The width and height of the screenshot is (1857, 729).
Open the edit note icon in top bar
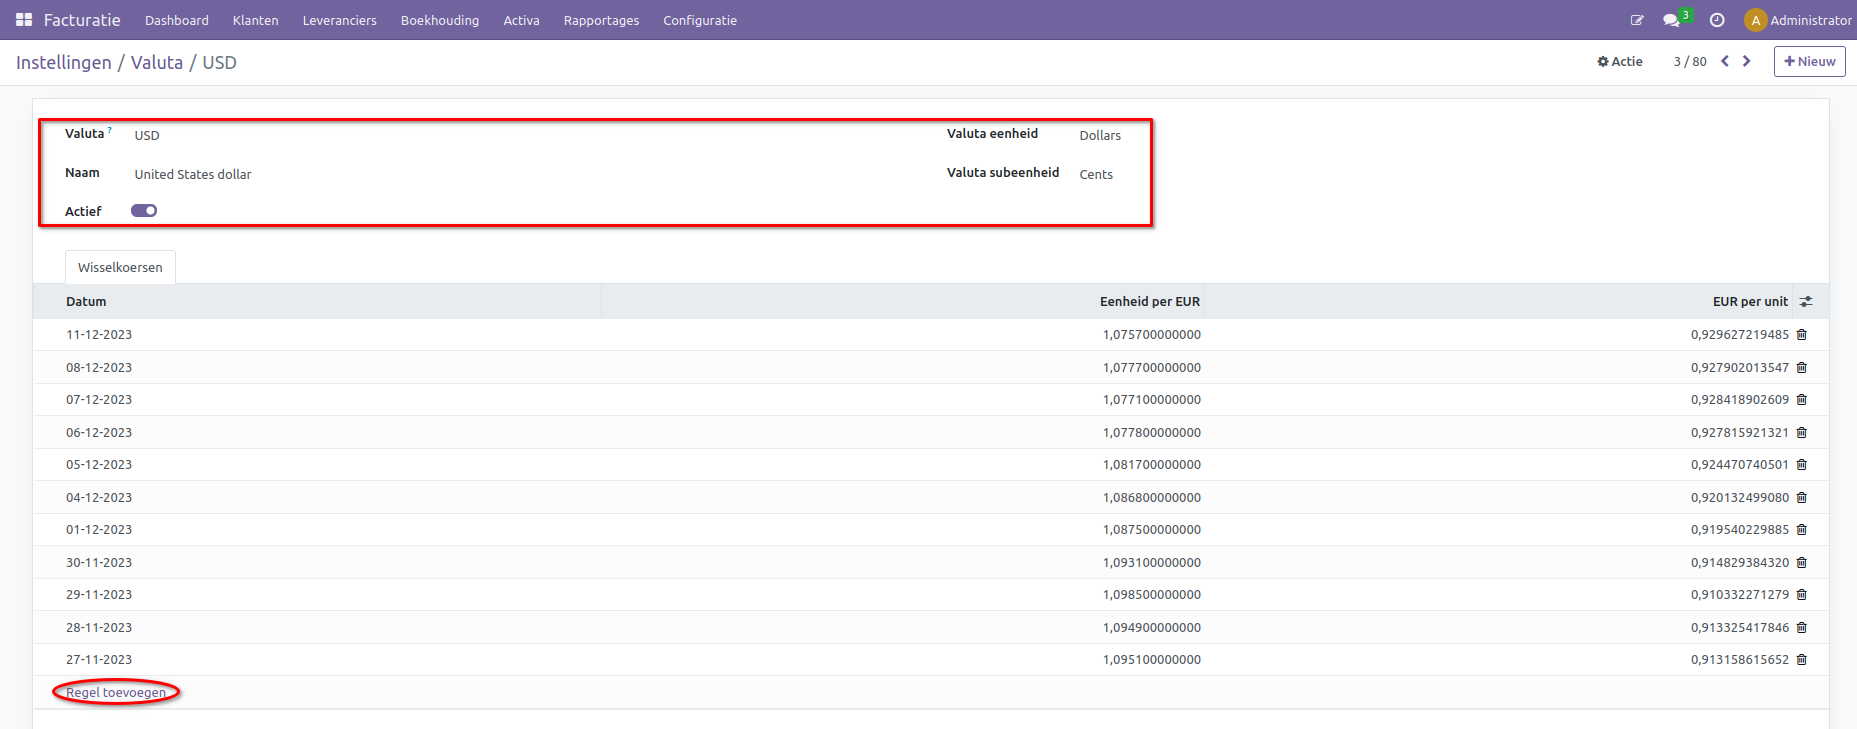1637,20
